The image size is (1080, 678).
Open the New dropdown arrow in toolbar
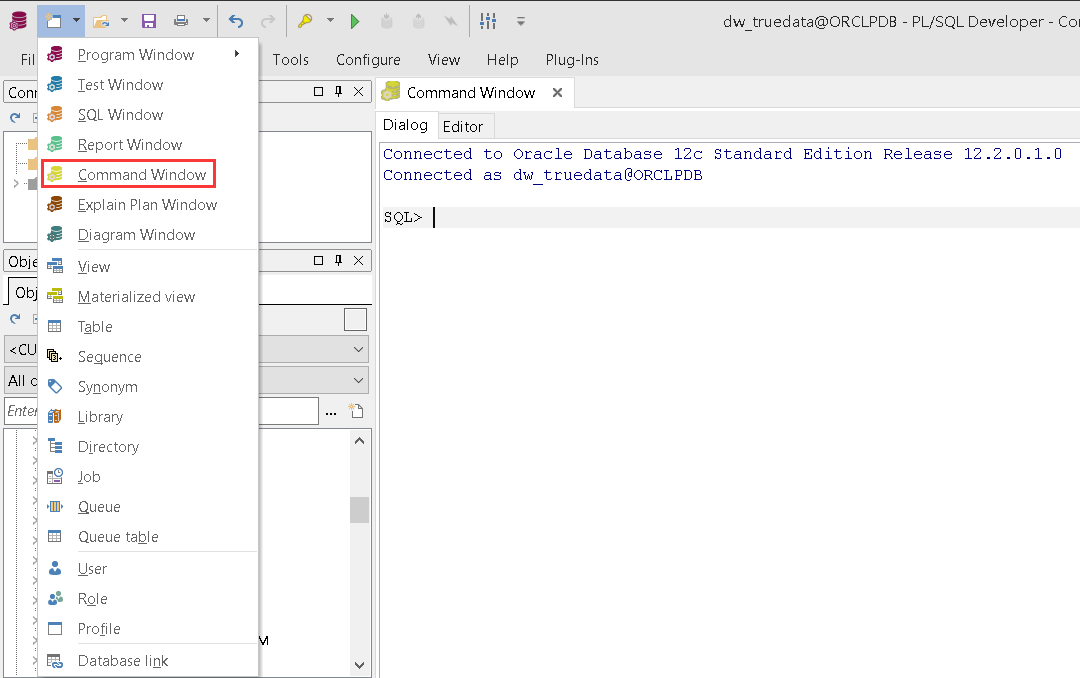[x=76, y=21]
